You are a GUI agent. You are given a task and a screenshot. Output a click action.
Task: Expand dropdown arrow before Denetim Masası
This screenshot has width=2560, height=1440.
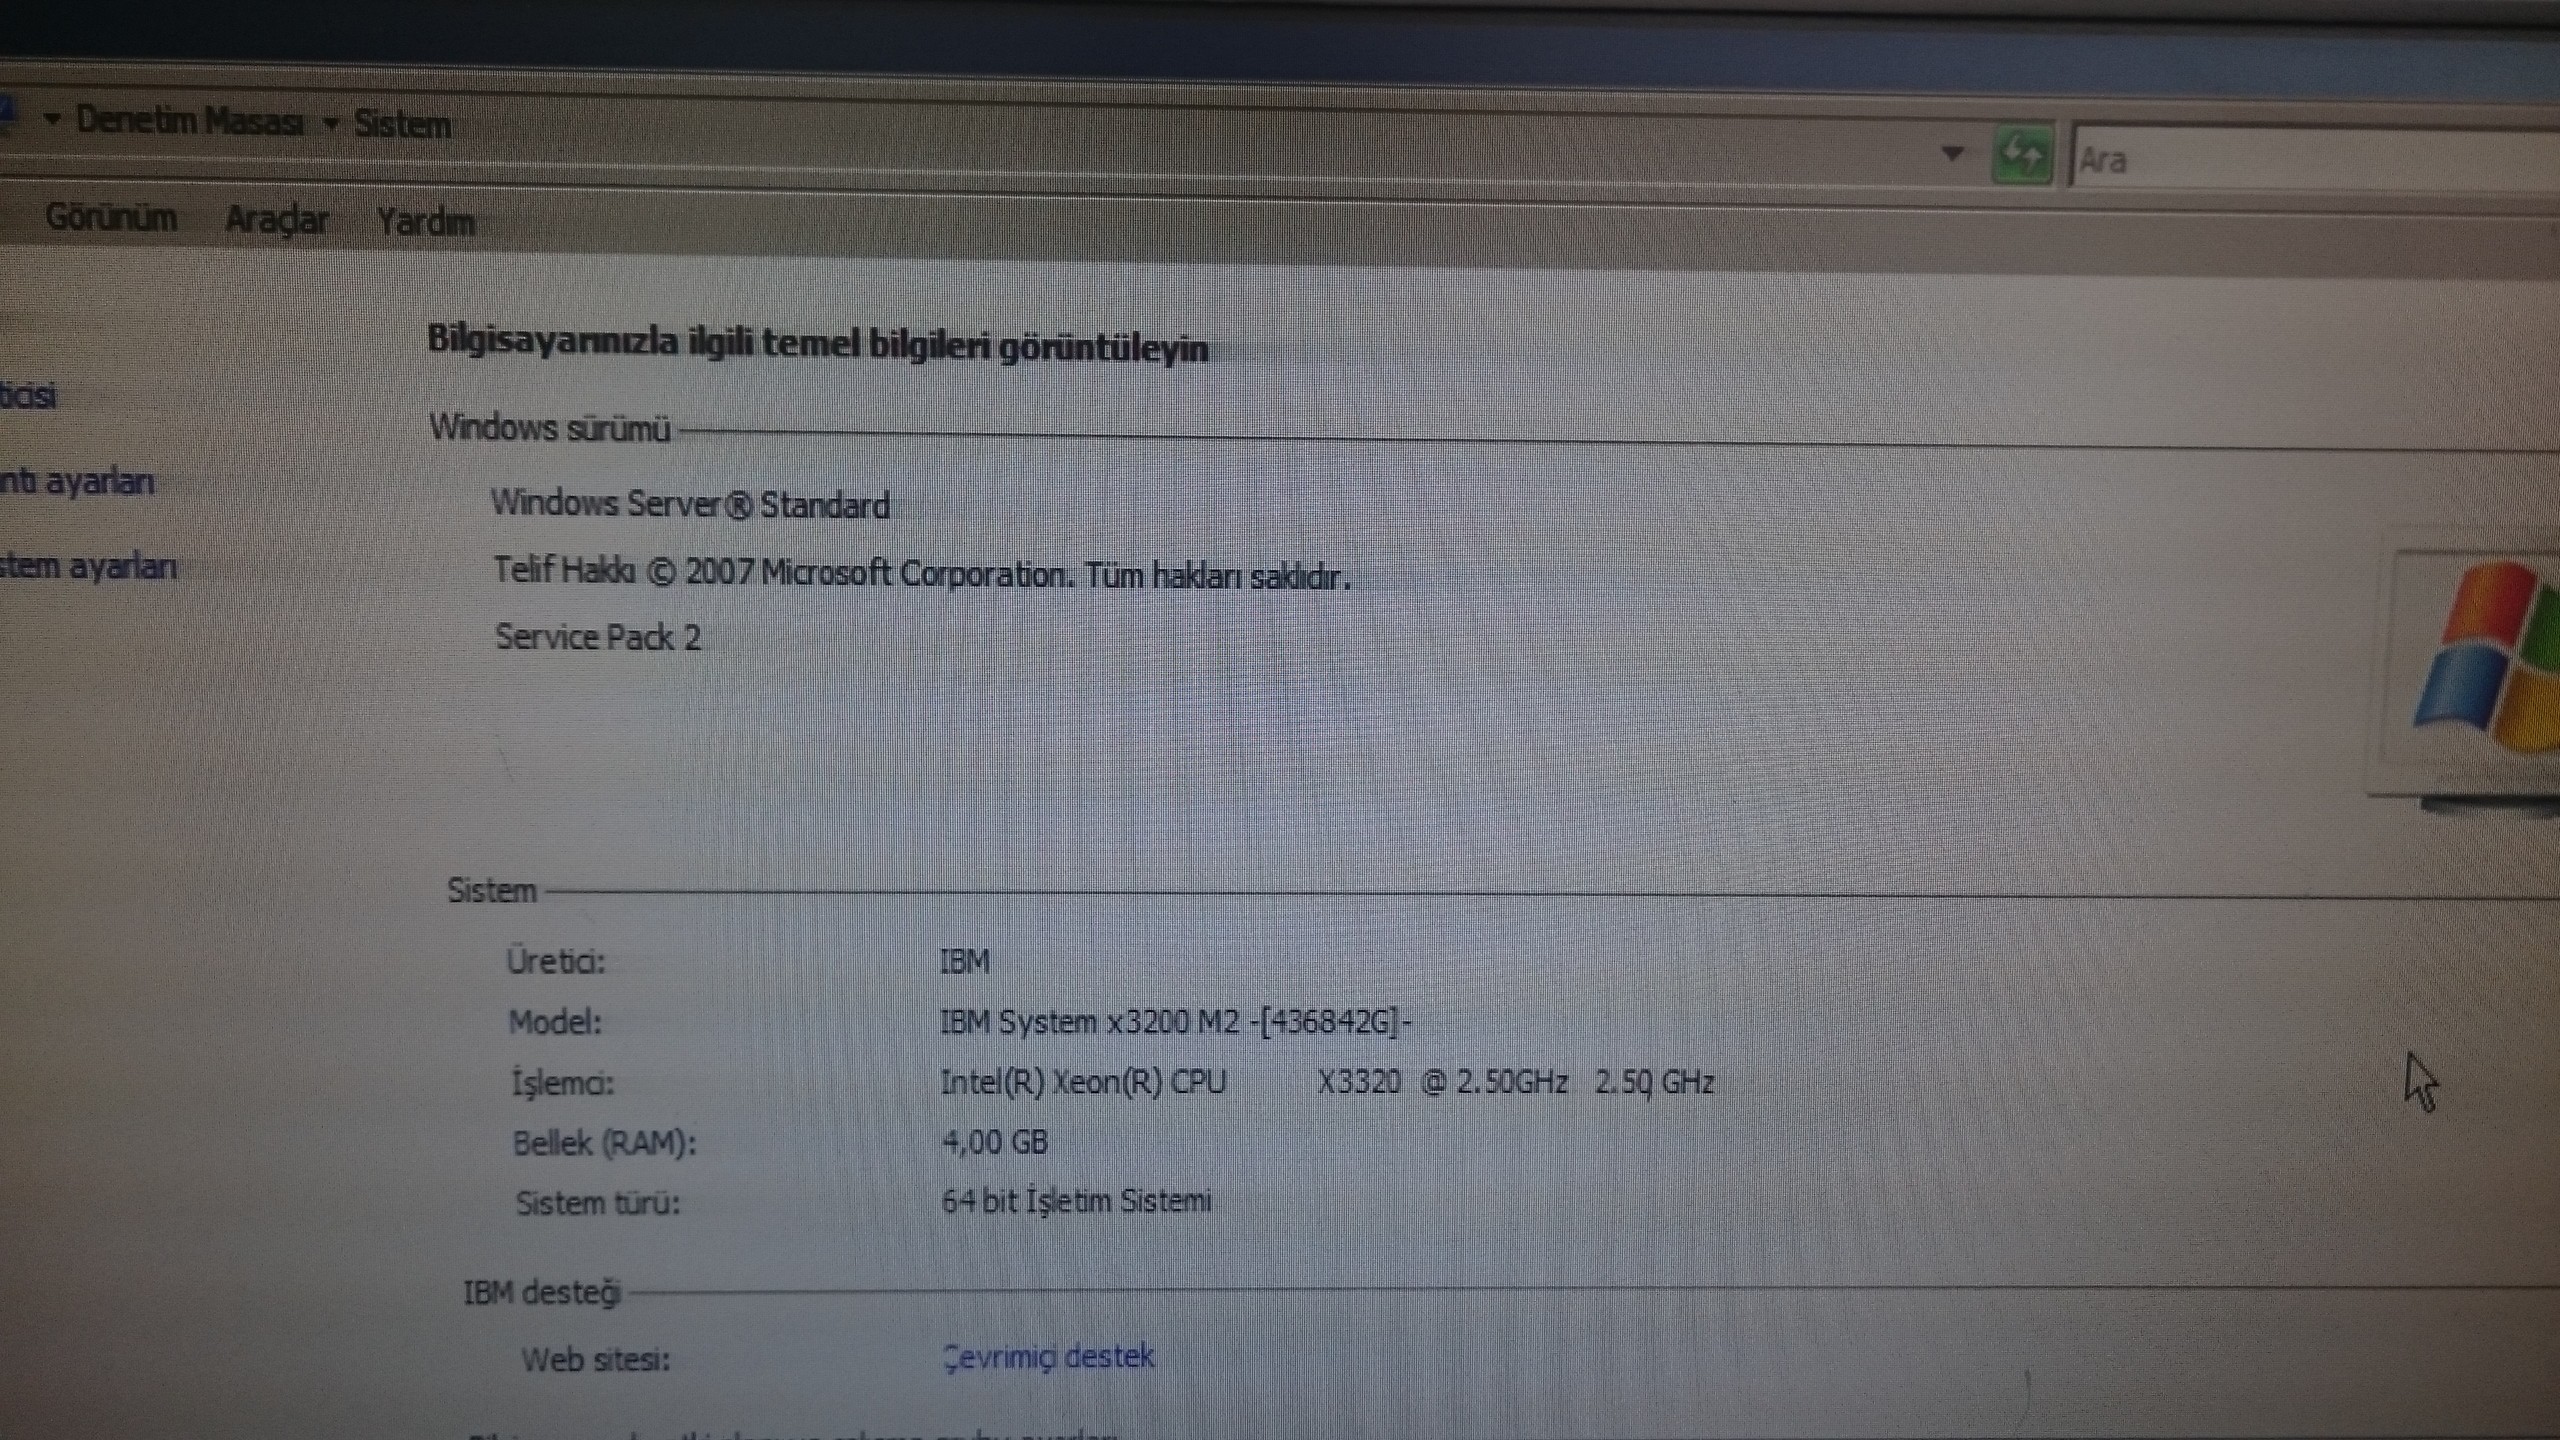coord(53,119)
